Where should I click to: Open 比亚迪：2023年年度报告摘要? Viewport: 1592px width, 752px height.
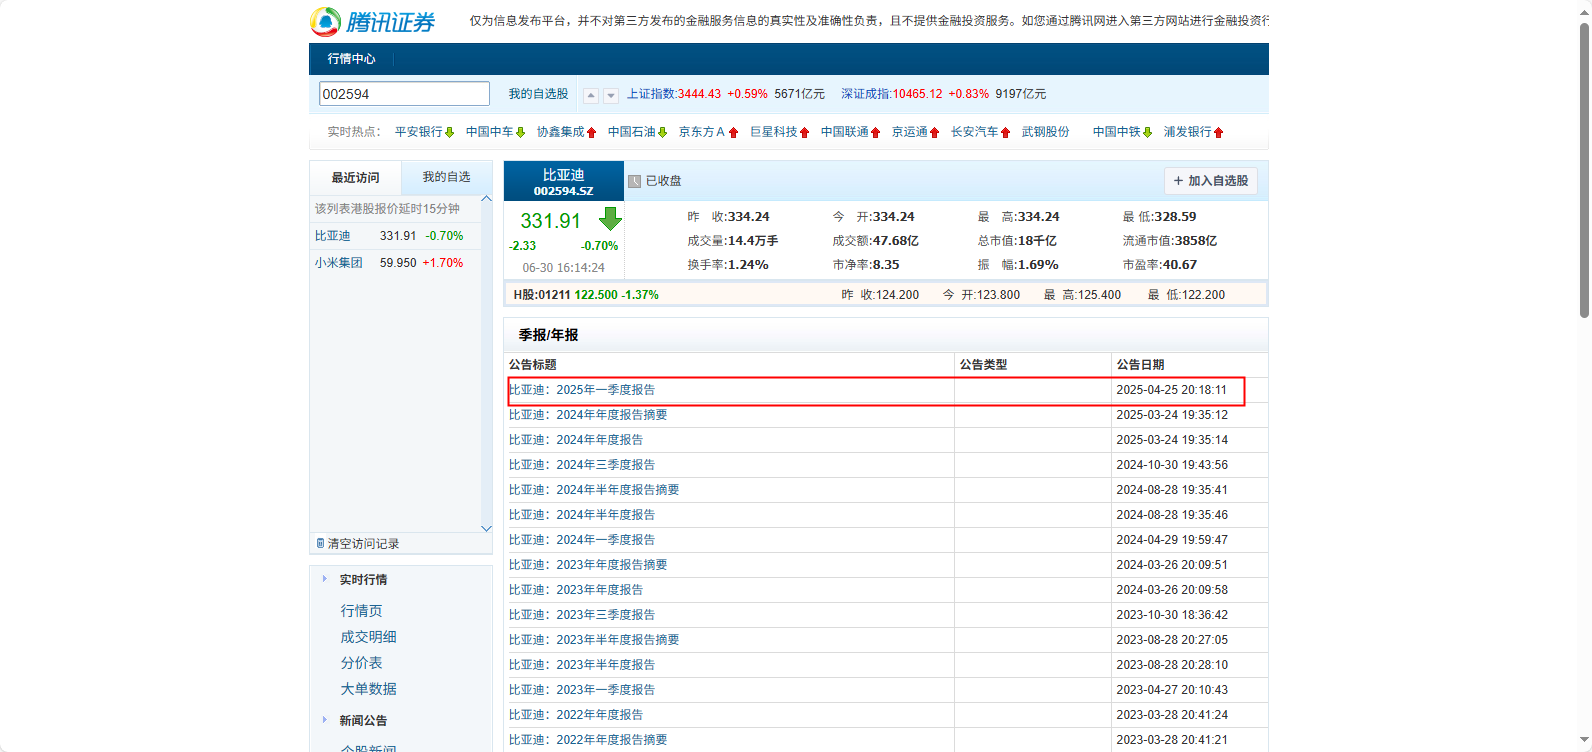click(588, 565)
